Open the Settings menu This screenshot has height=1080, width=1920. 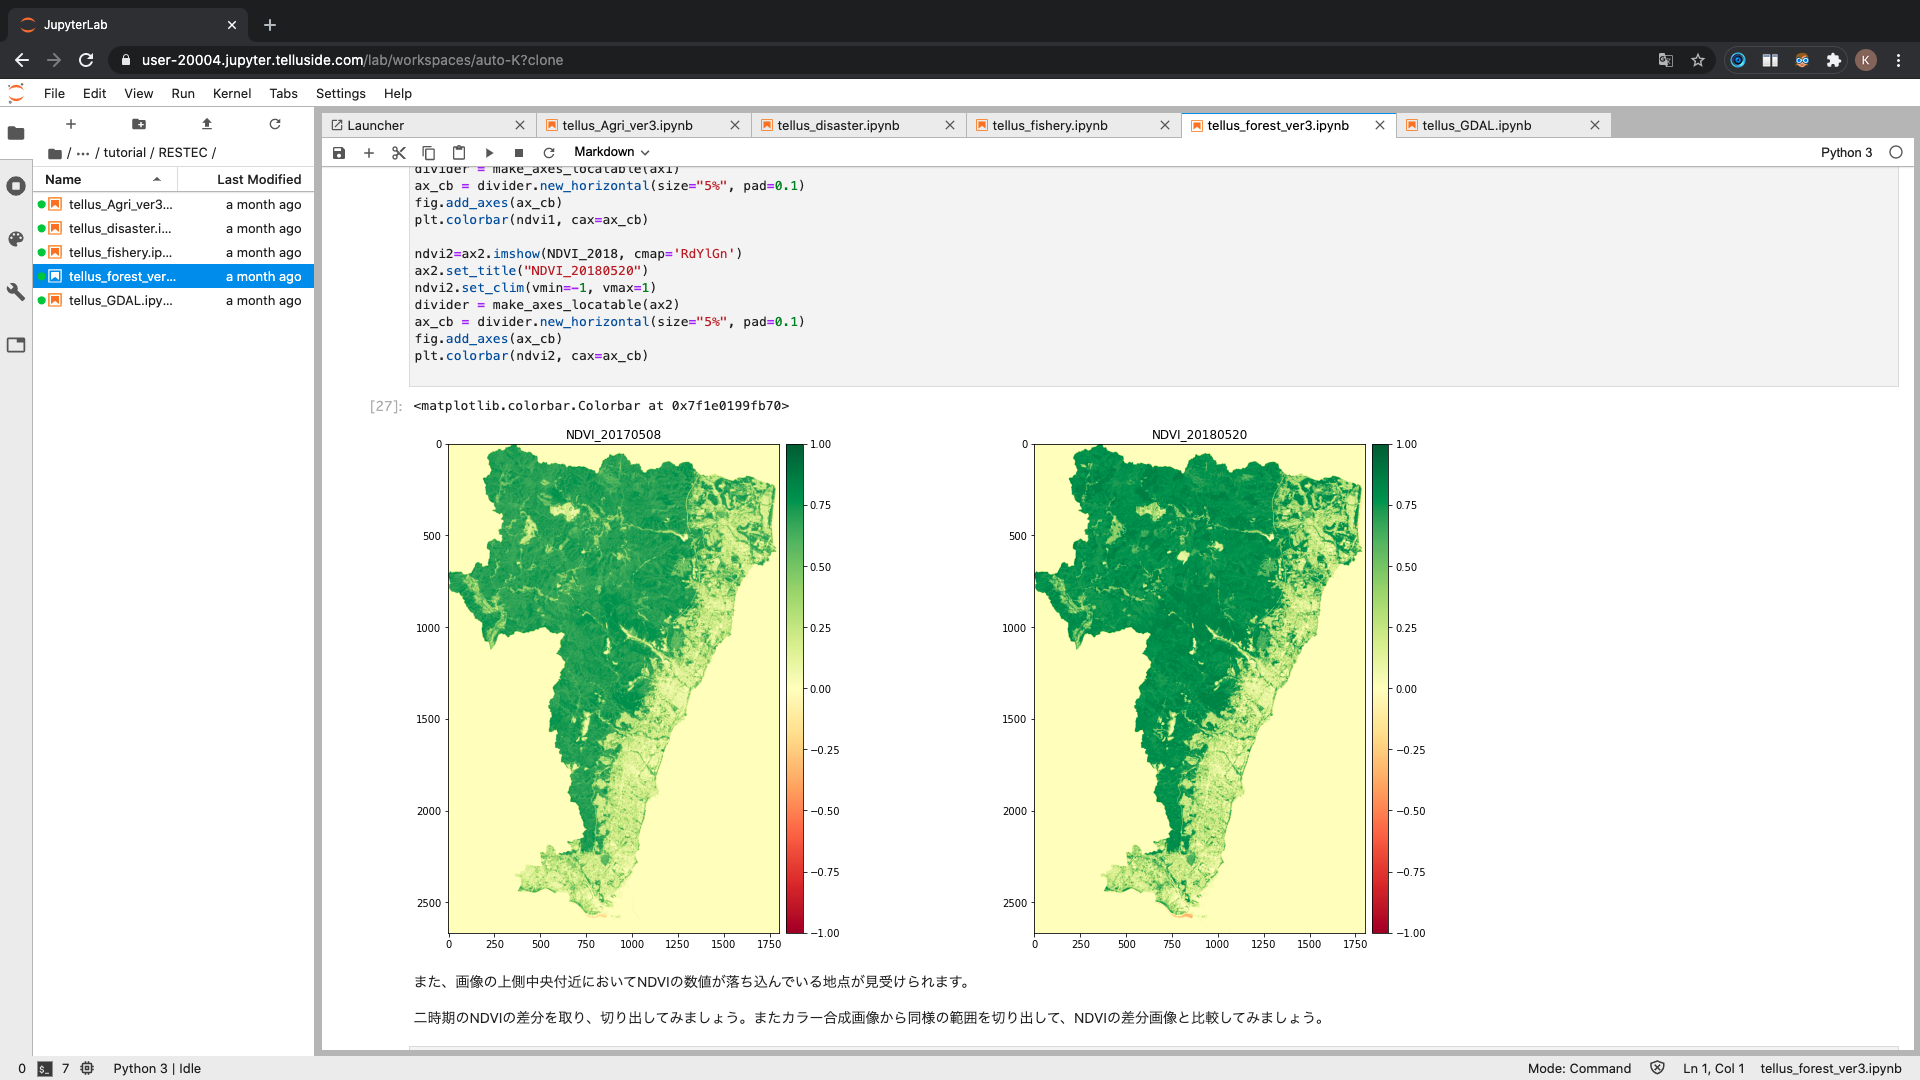click(341, 93)
